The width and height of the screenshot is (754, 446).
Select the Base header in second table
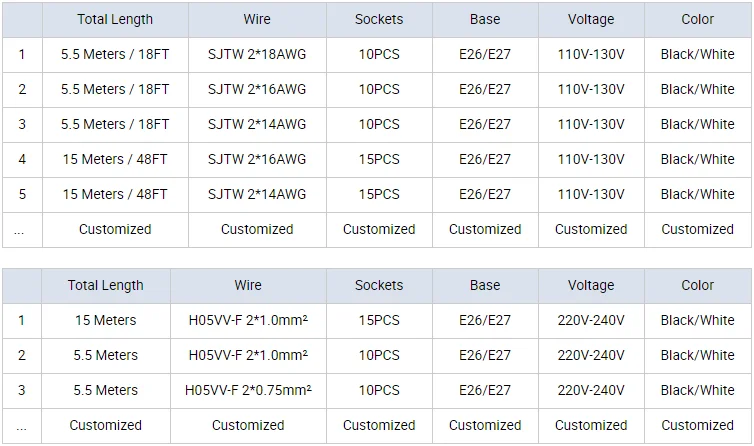(485, 286)
